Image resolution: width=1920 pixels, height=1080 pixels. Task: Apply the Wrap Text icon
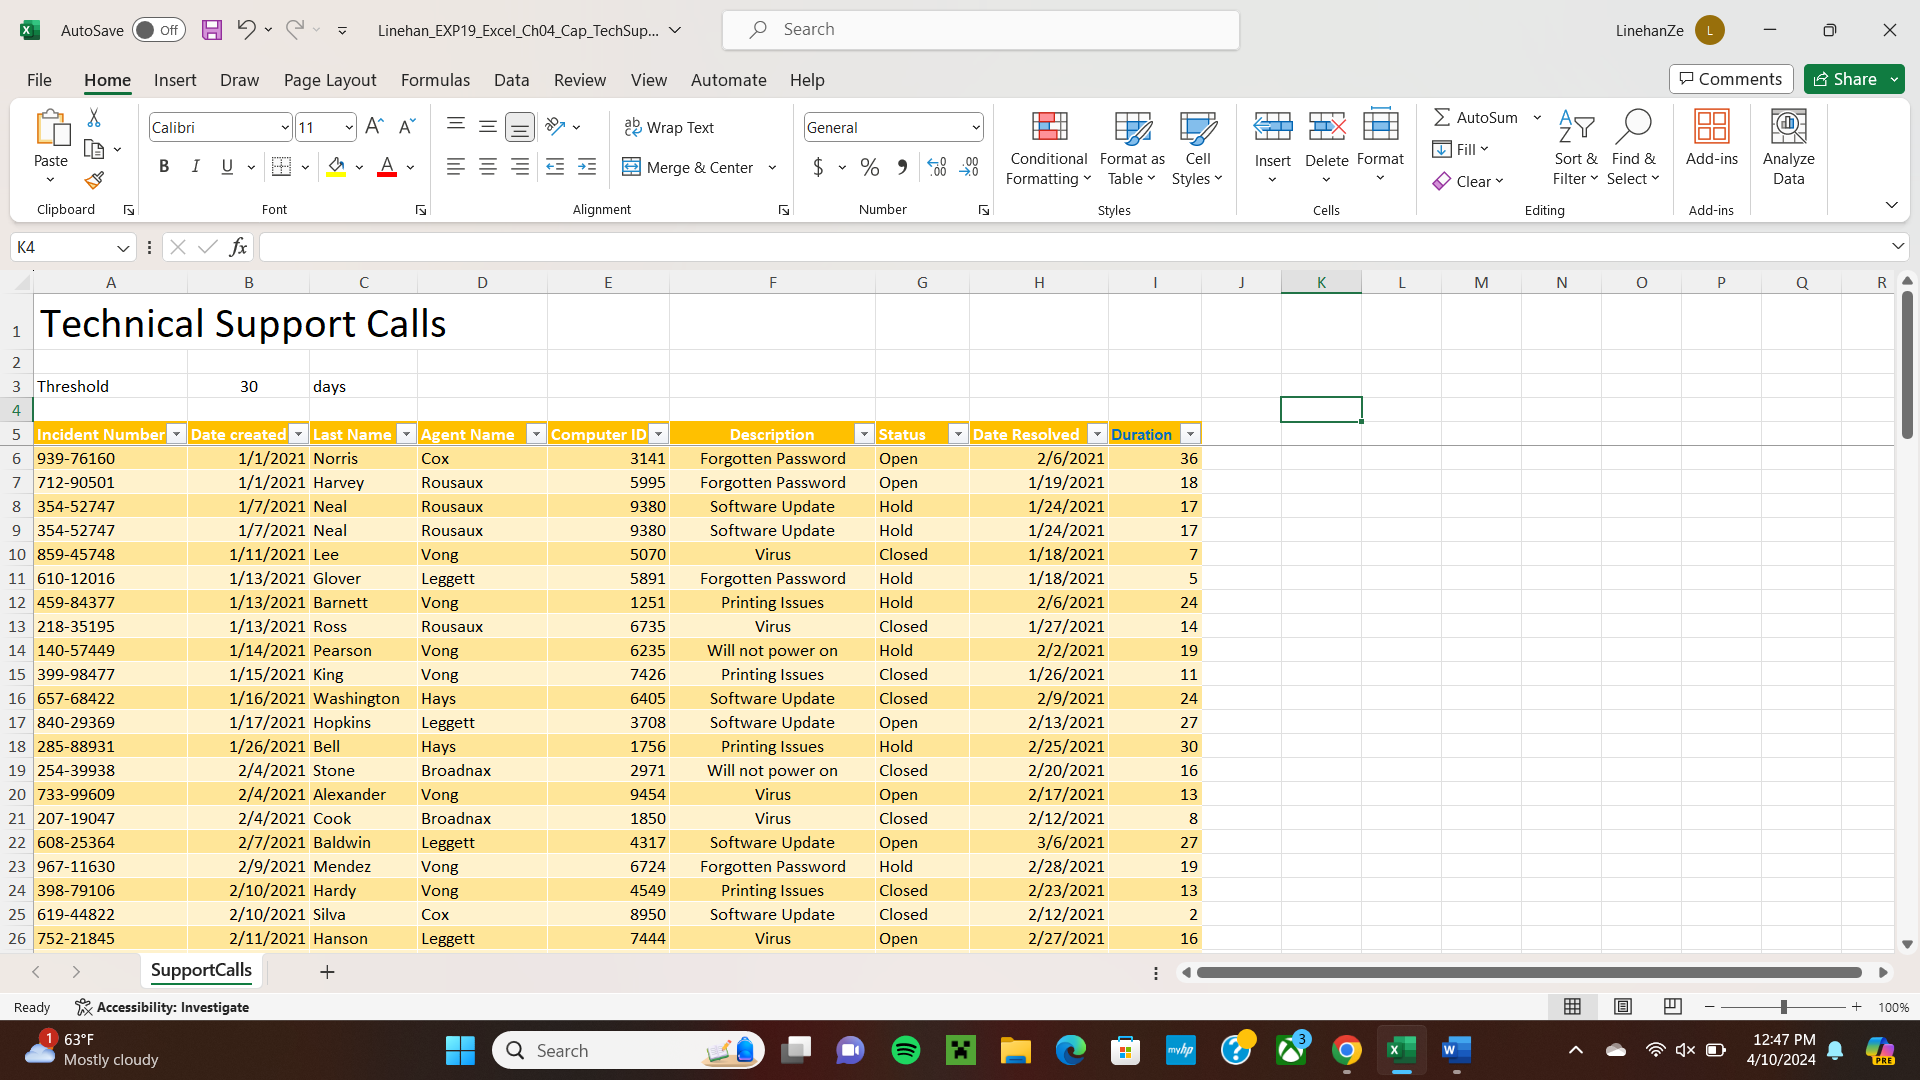[x=670, y=127]
